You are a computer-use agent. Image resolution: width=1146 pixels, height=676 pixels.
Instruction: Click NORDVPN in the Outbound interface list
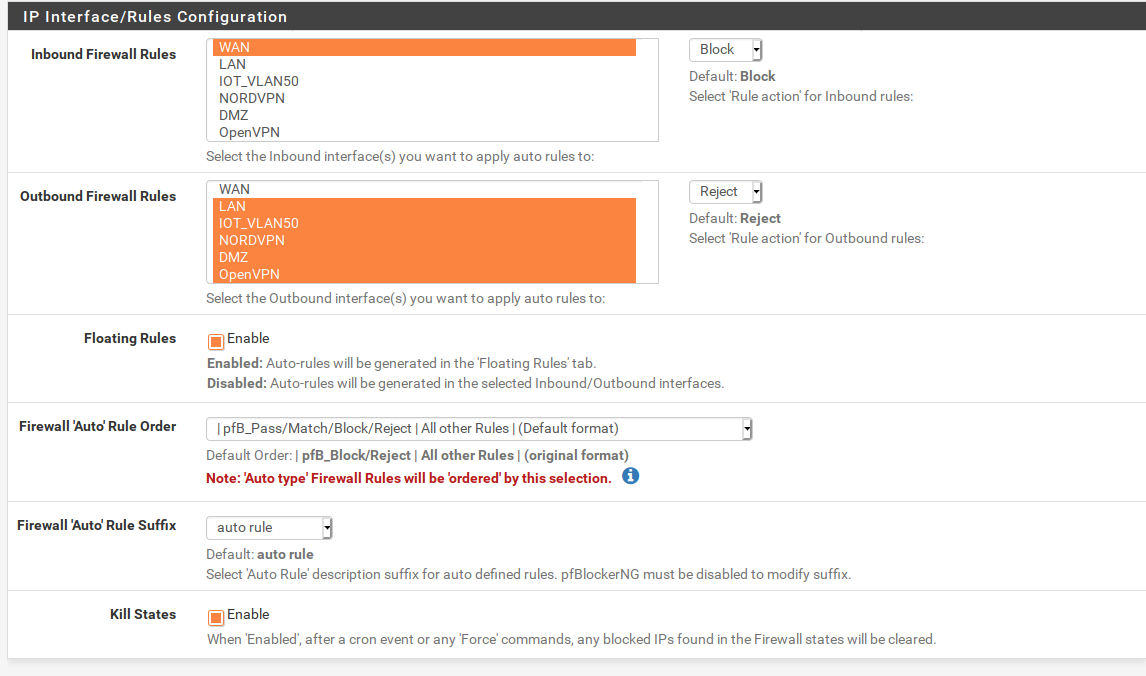tap(425, 240)
